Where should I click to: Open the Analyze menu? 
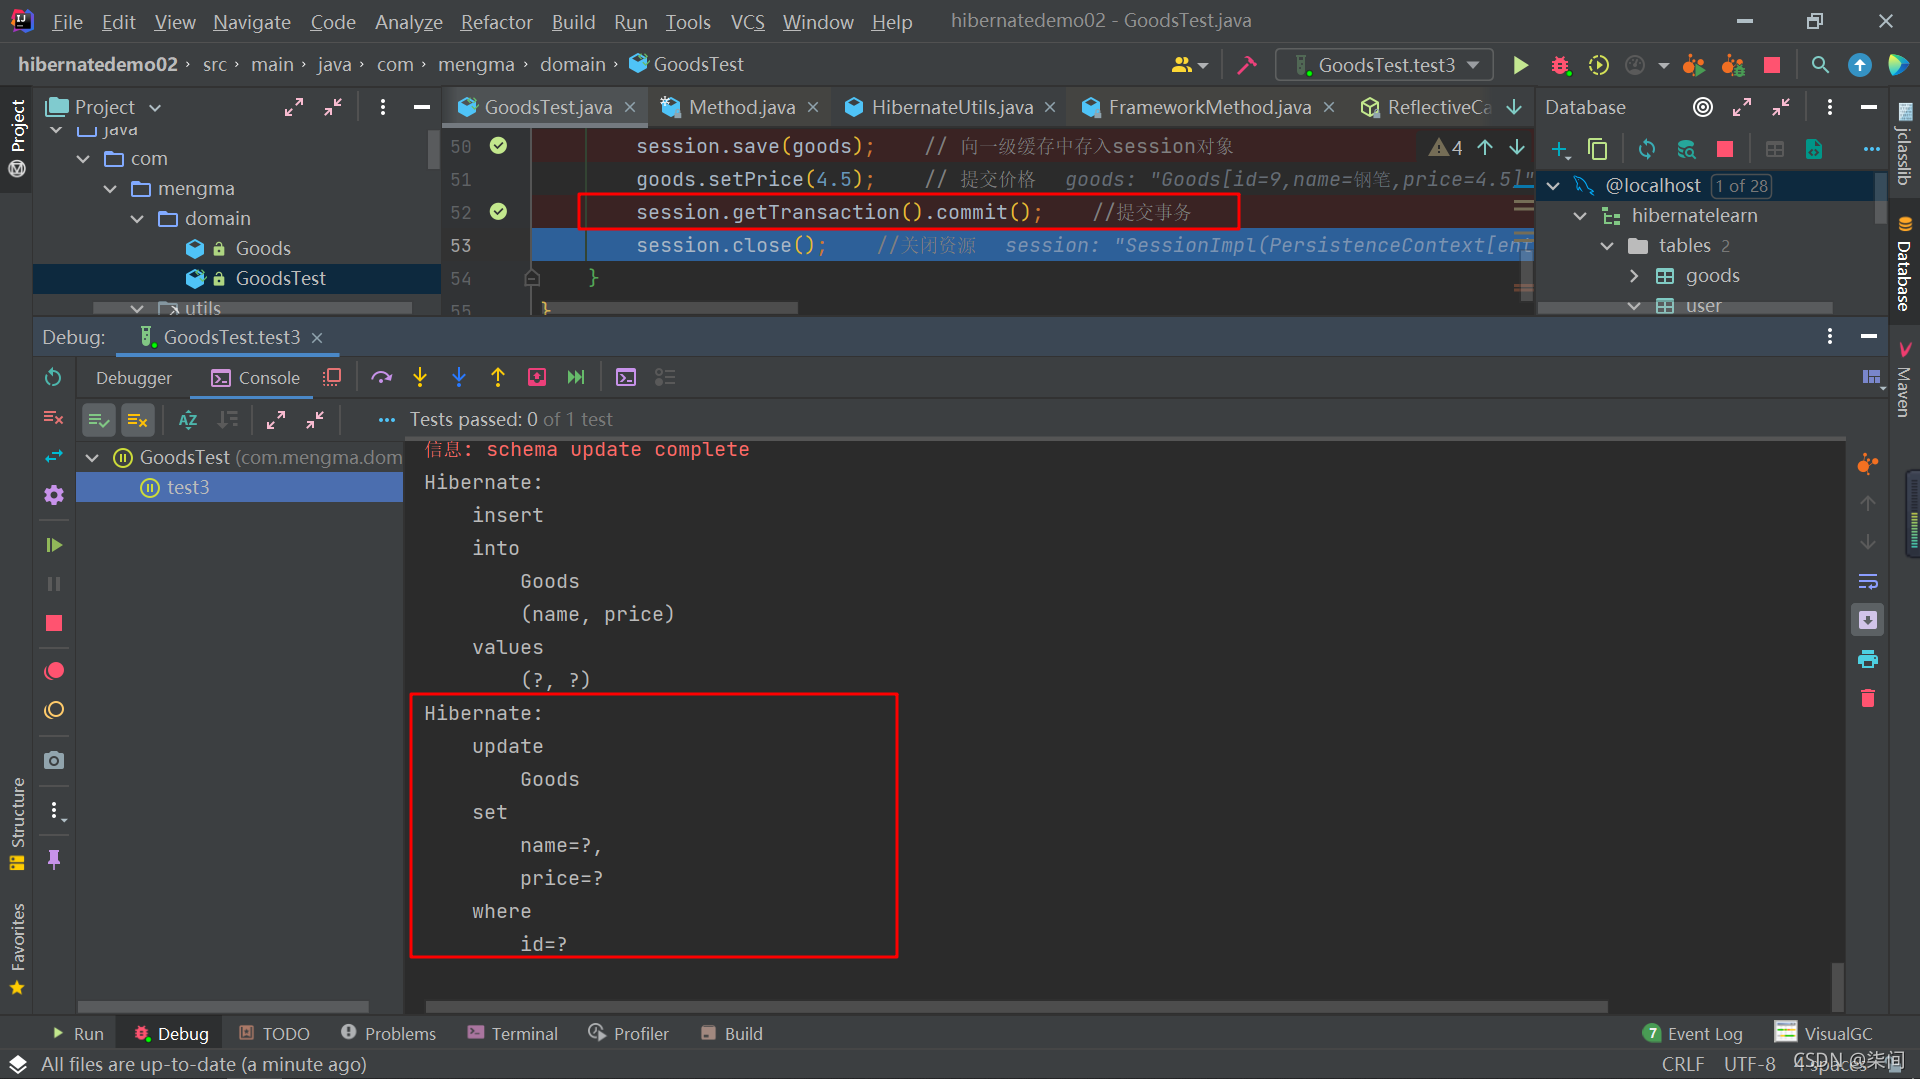(408, 22)
